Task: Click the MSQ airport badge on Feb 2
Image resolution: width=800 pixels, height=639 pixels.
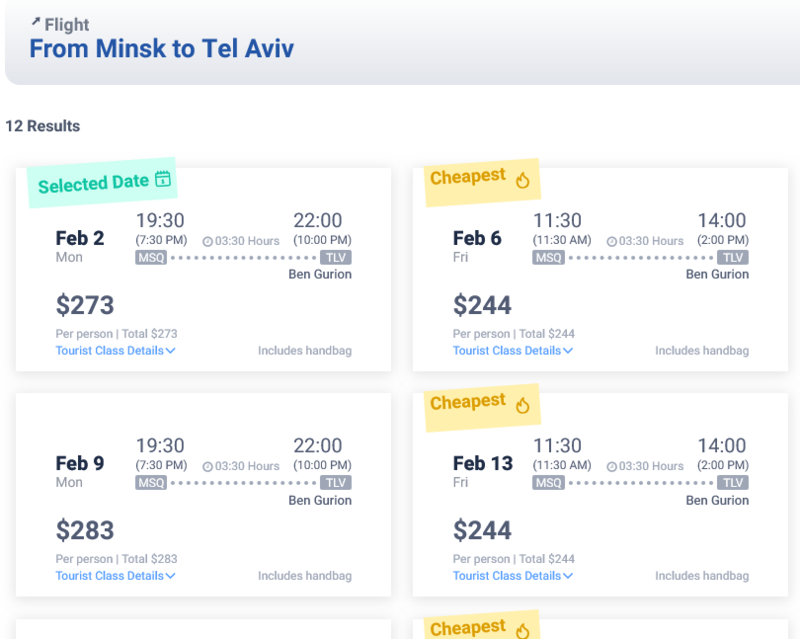Action: point(151,257)
